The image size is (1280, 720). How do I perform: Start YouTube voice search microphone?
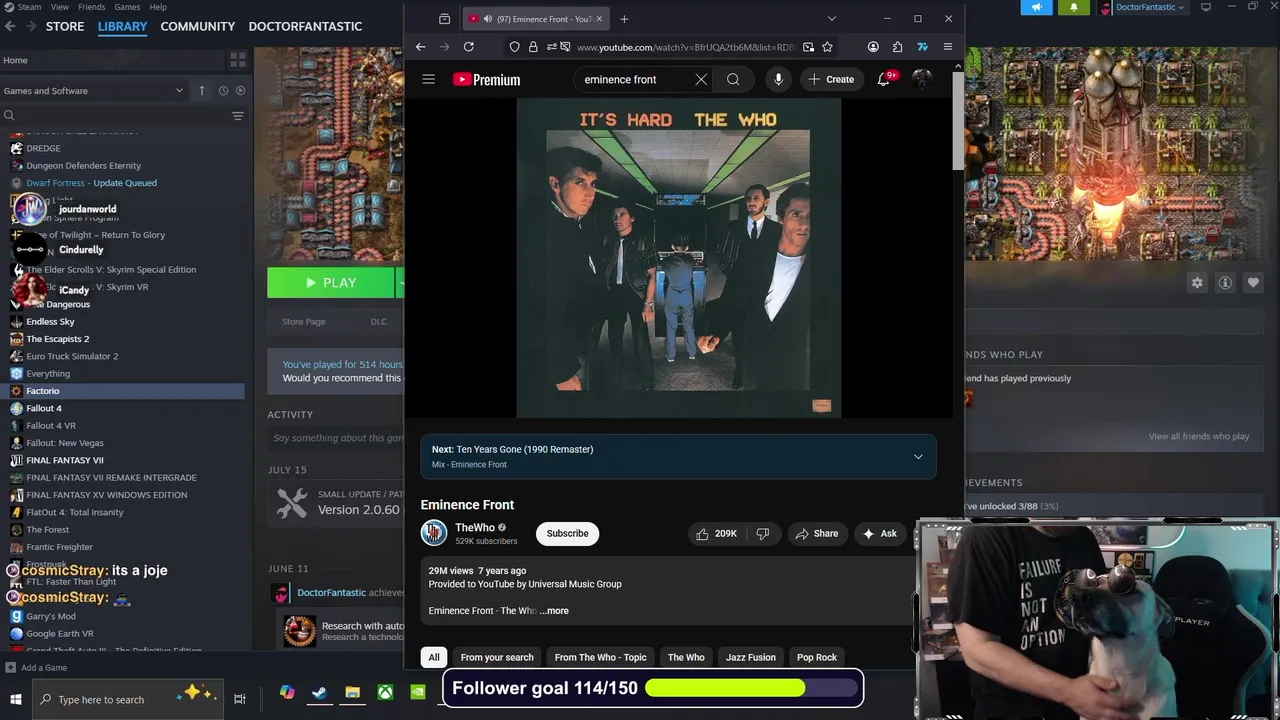[778, 79]
